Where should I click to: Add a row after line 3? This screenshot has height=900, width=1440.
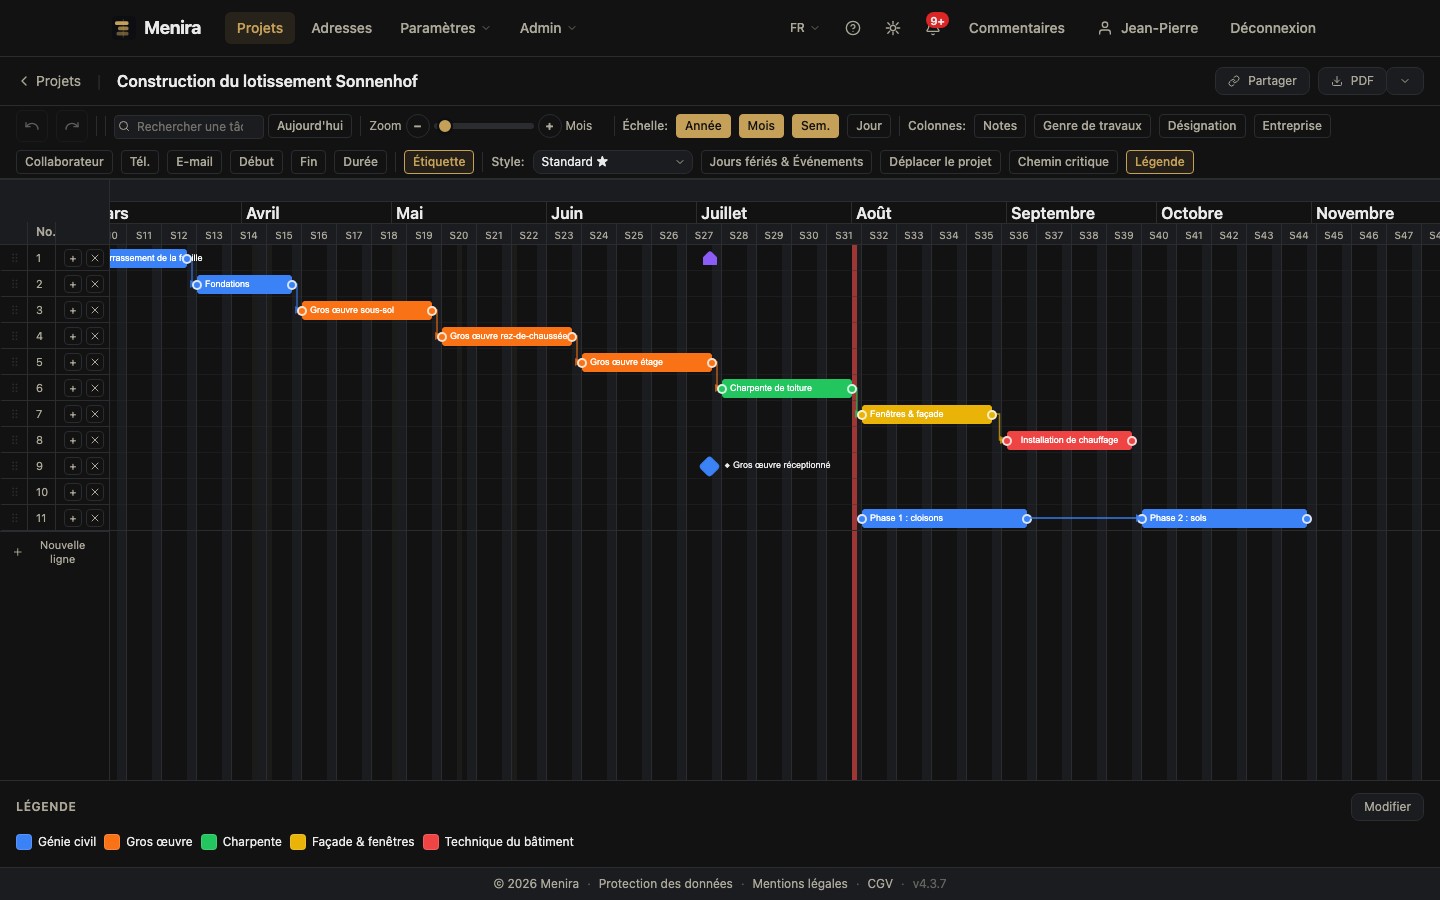click(x=72, y=310)
